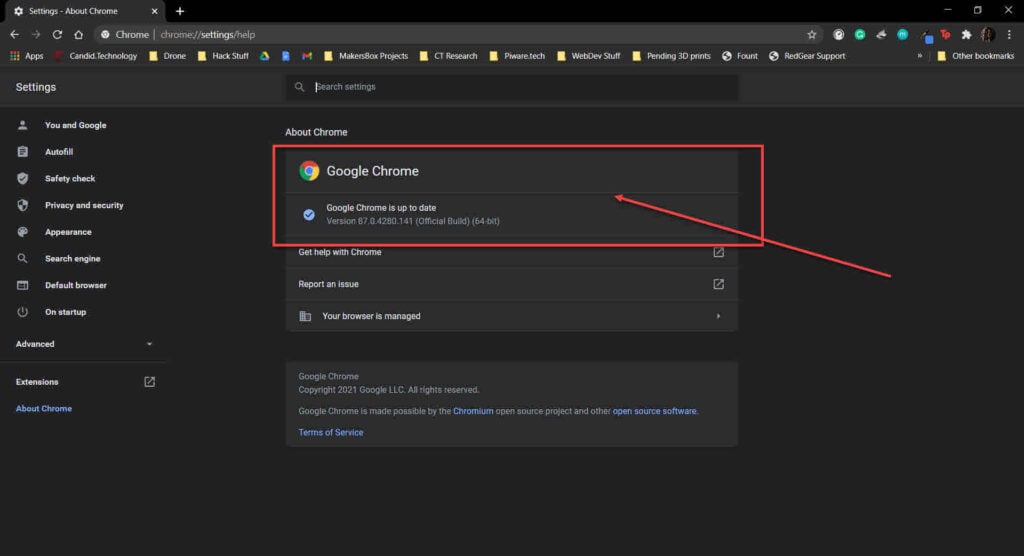Click the profile avatar in the toolbar

pyautogui.click(x=987, y=35)
